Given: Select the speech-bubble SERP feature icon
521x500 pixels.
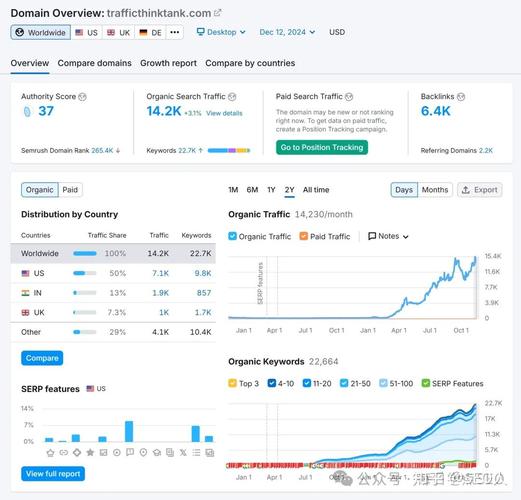Looking at the screenshot, I should click(130, 452).
